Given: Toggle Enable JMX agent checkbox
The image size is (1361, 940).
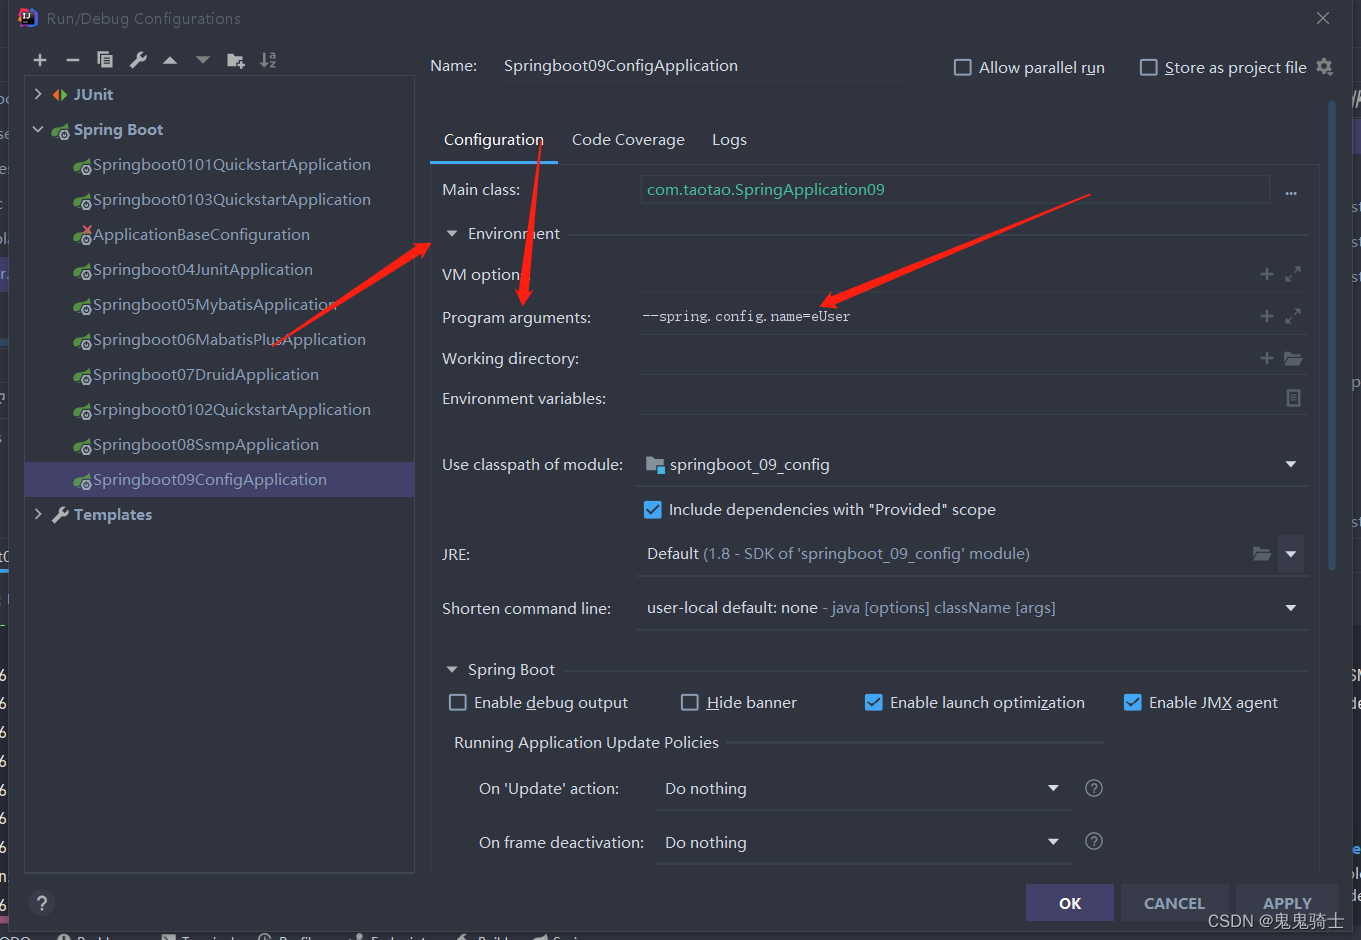Looking at the screenshot, I should tap(1133, 703).
